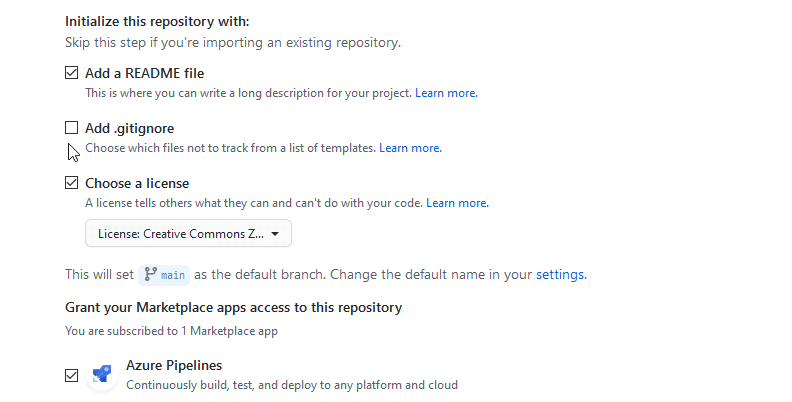This screenshot has width=792, height=402.
Task: Enable the Add .gitignore checkbox
Action: click(71, 128)
